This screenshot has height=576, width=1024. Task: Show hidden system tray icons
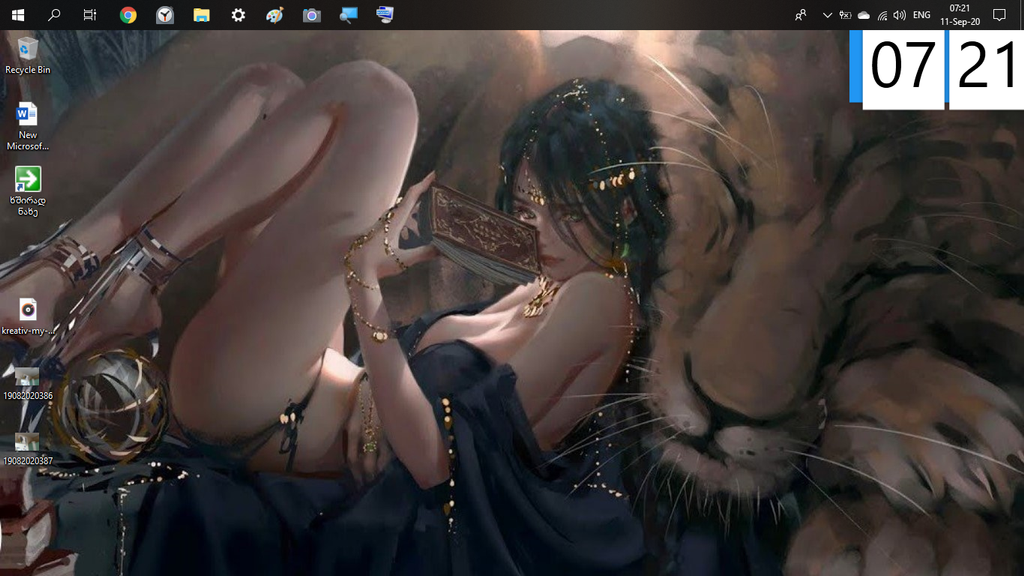pos(827,15)
